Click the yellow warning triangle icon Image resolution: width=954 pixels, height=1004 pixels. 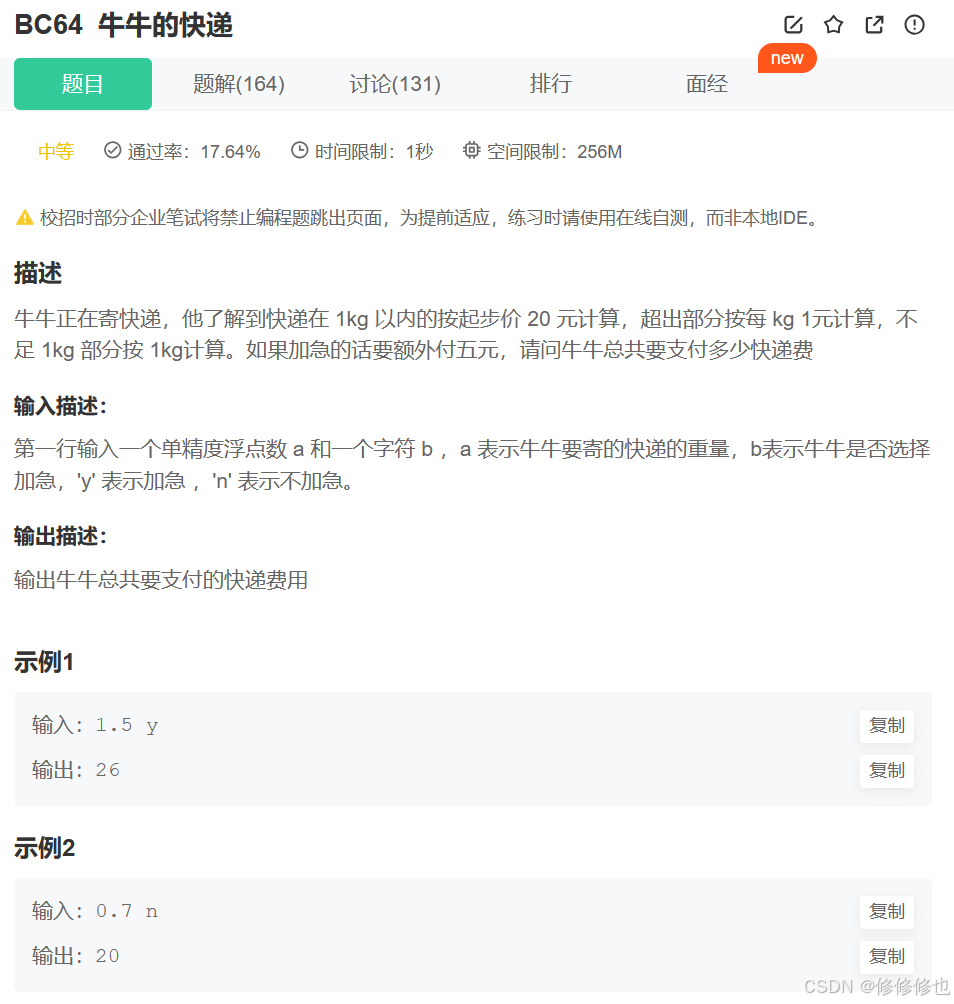pos(24,216)
